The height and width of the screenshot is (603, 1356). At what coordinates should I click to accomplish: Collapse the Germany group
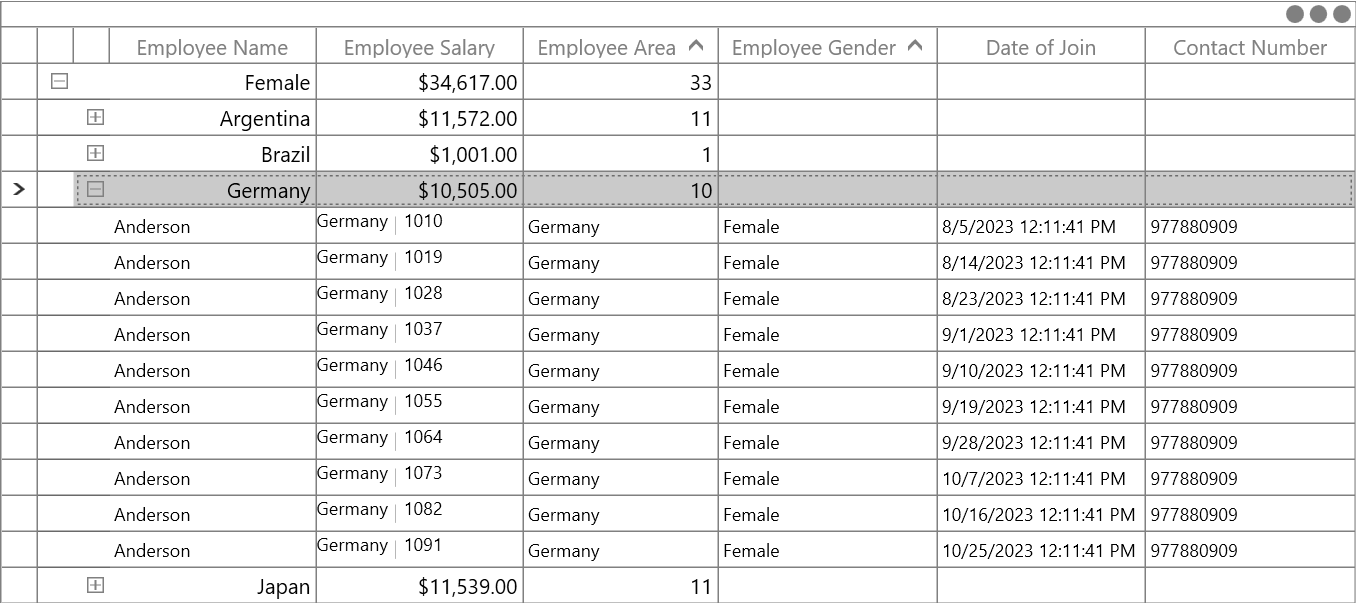pos(95,189)
